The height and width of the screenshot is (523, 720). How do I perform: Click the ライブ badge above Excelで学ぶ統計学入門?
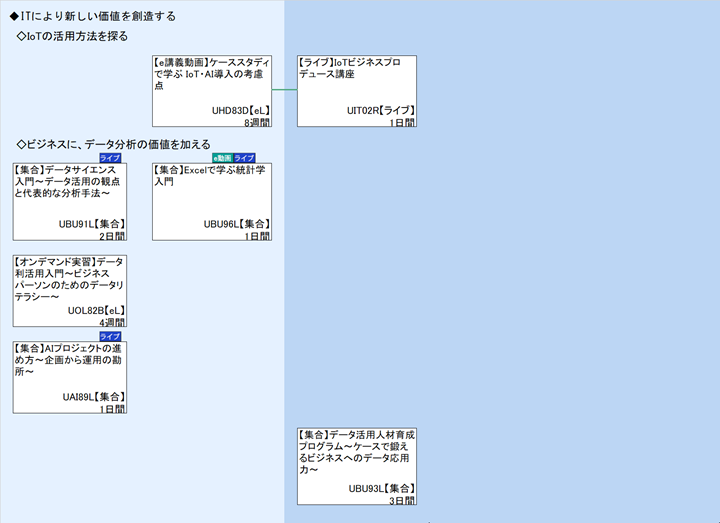[x=244, y=158]
